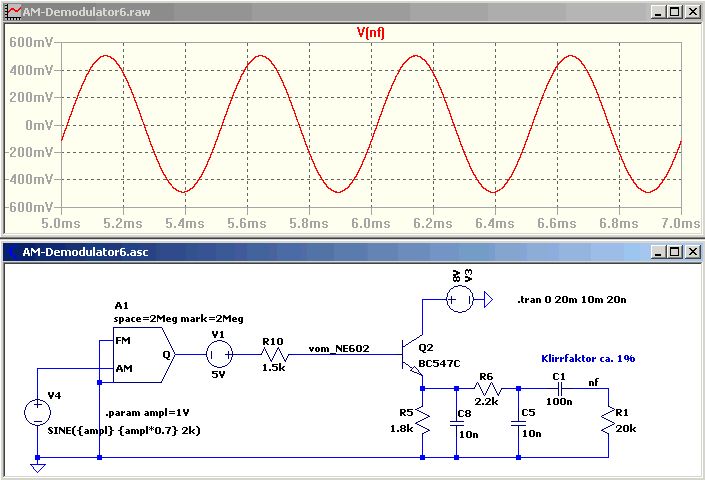
Task: Click the 1.8k value of R5
Action: (402, 429)
